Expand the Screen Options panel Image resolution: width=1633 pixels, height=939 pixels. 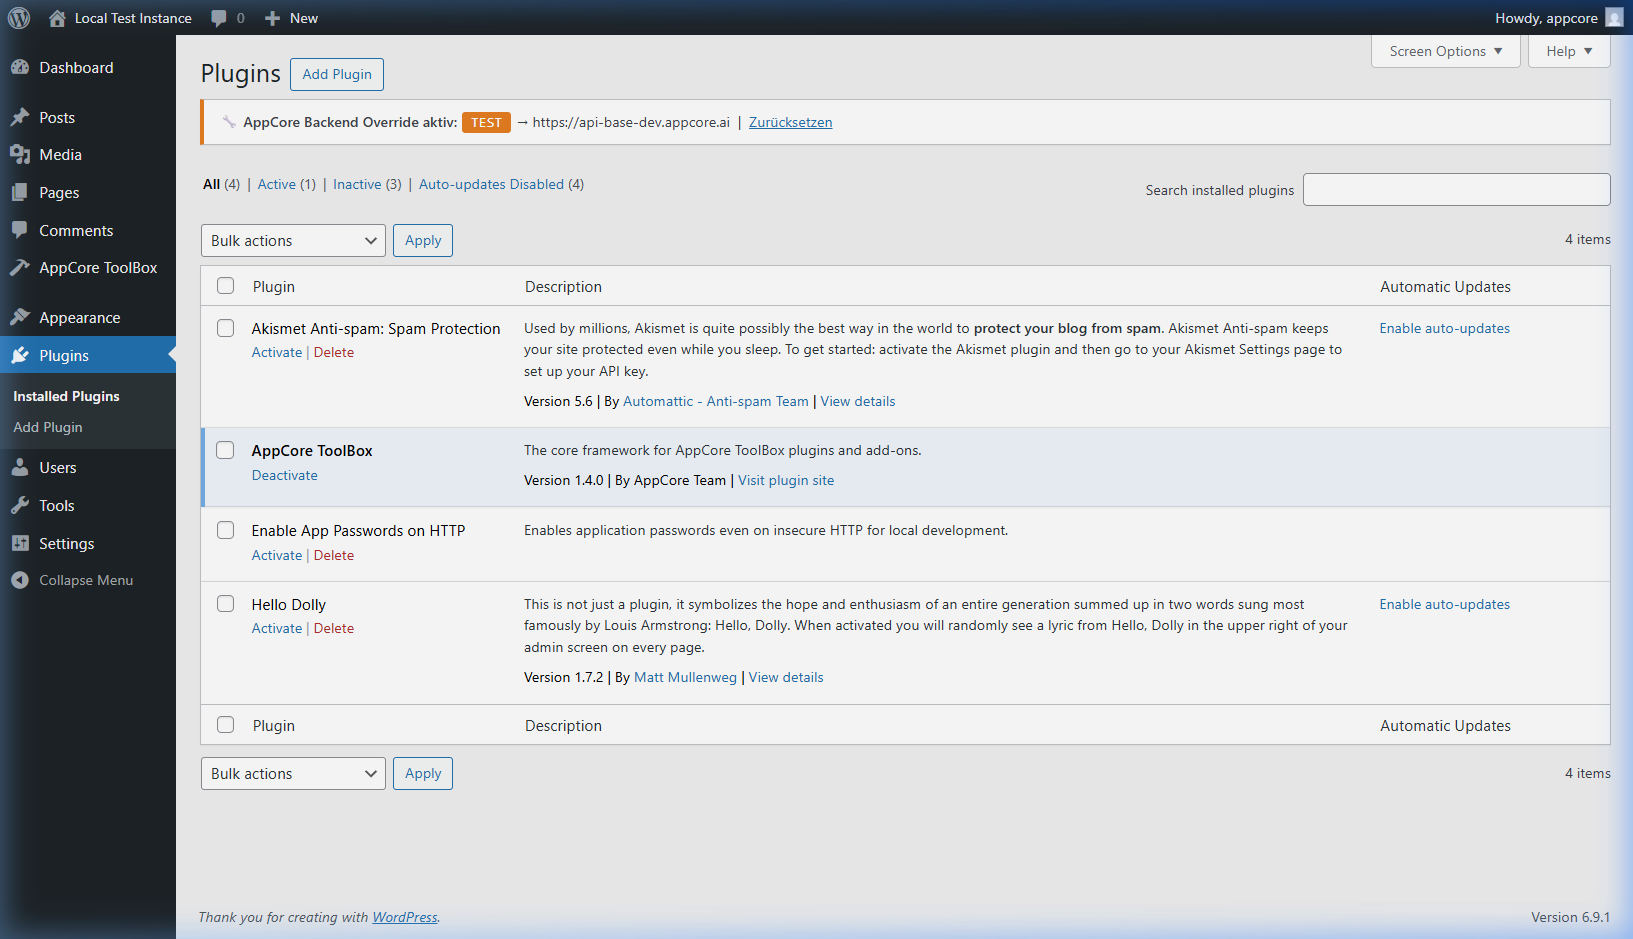1445,51
